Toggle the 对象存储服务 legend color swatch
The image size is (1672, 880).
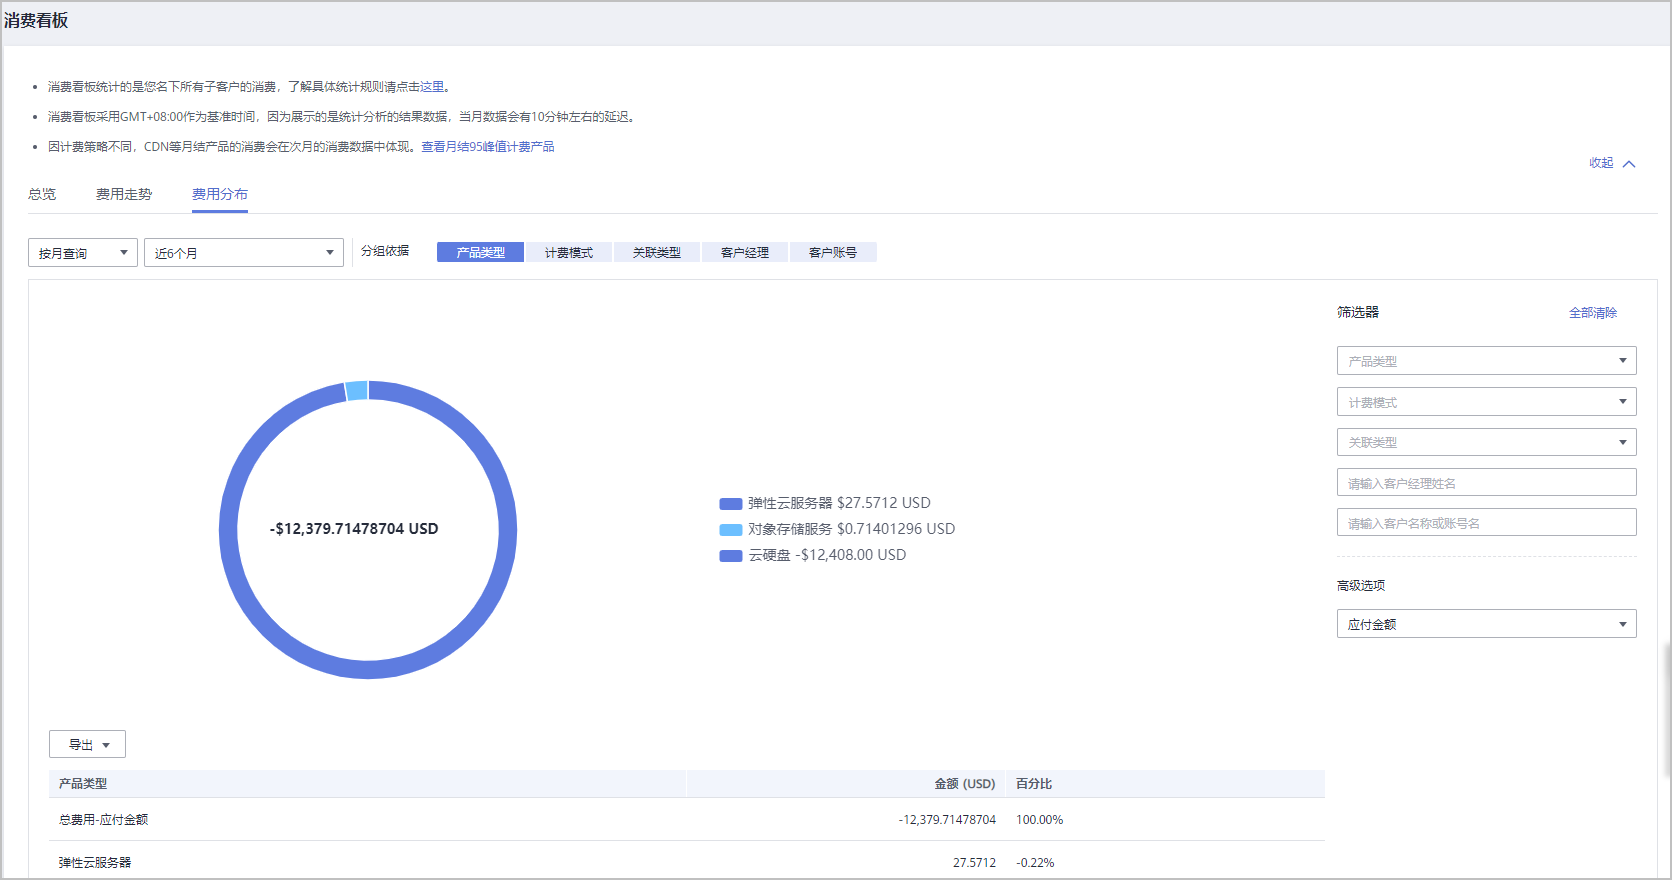(730, 530)
